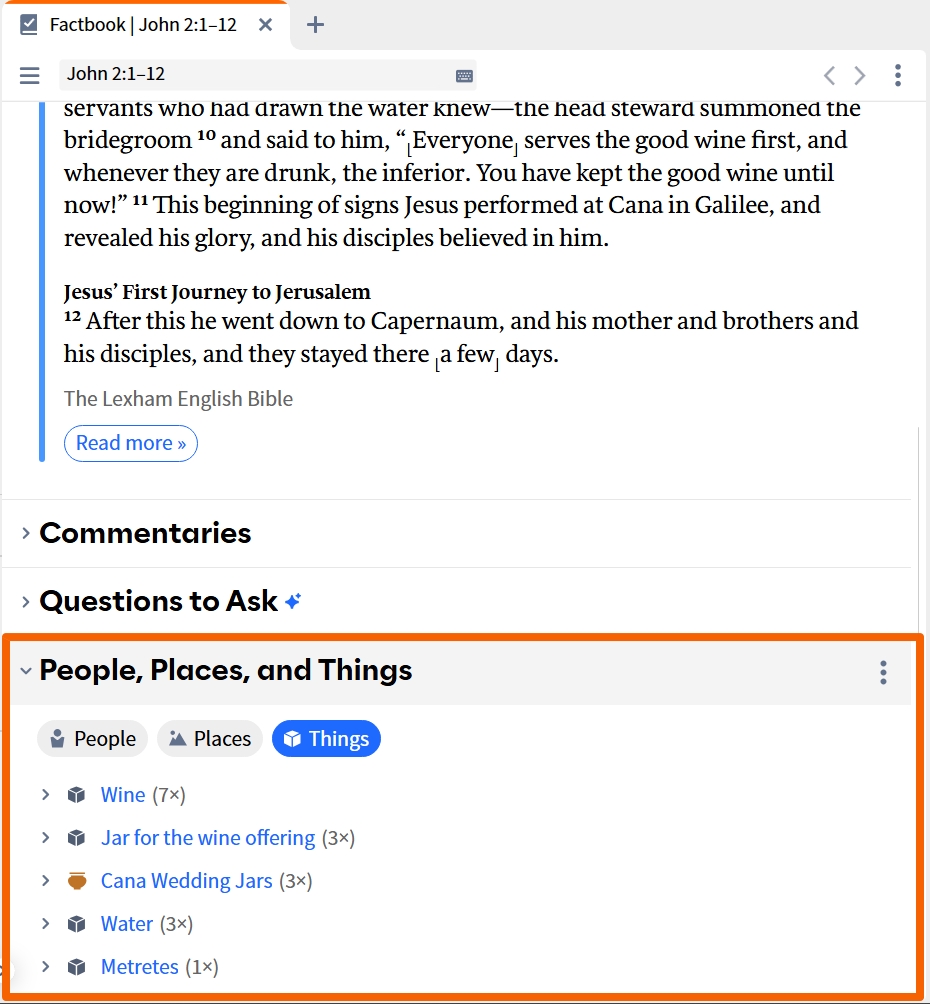The image size is (930, 1004).
Task: Select the People filter chip
Action: (93, 739)
